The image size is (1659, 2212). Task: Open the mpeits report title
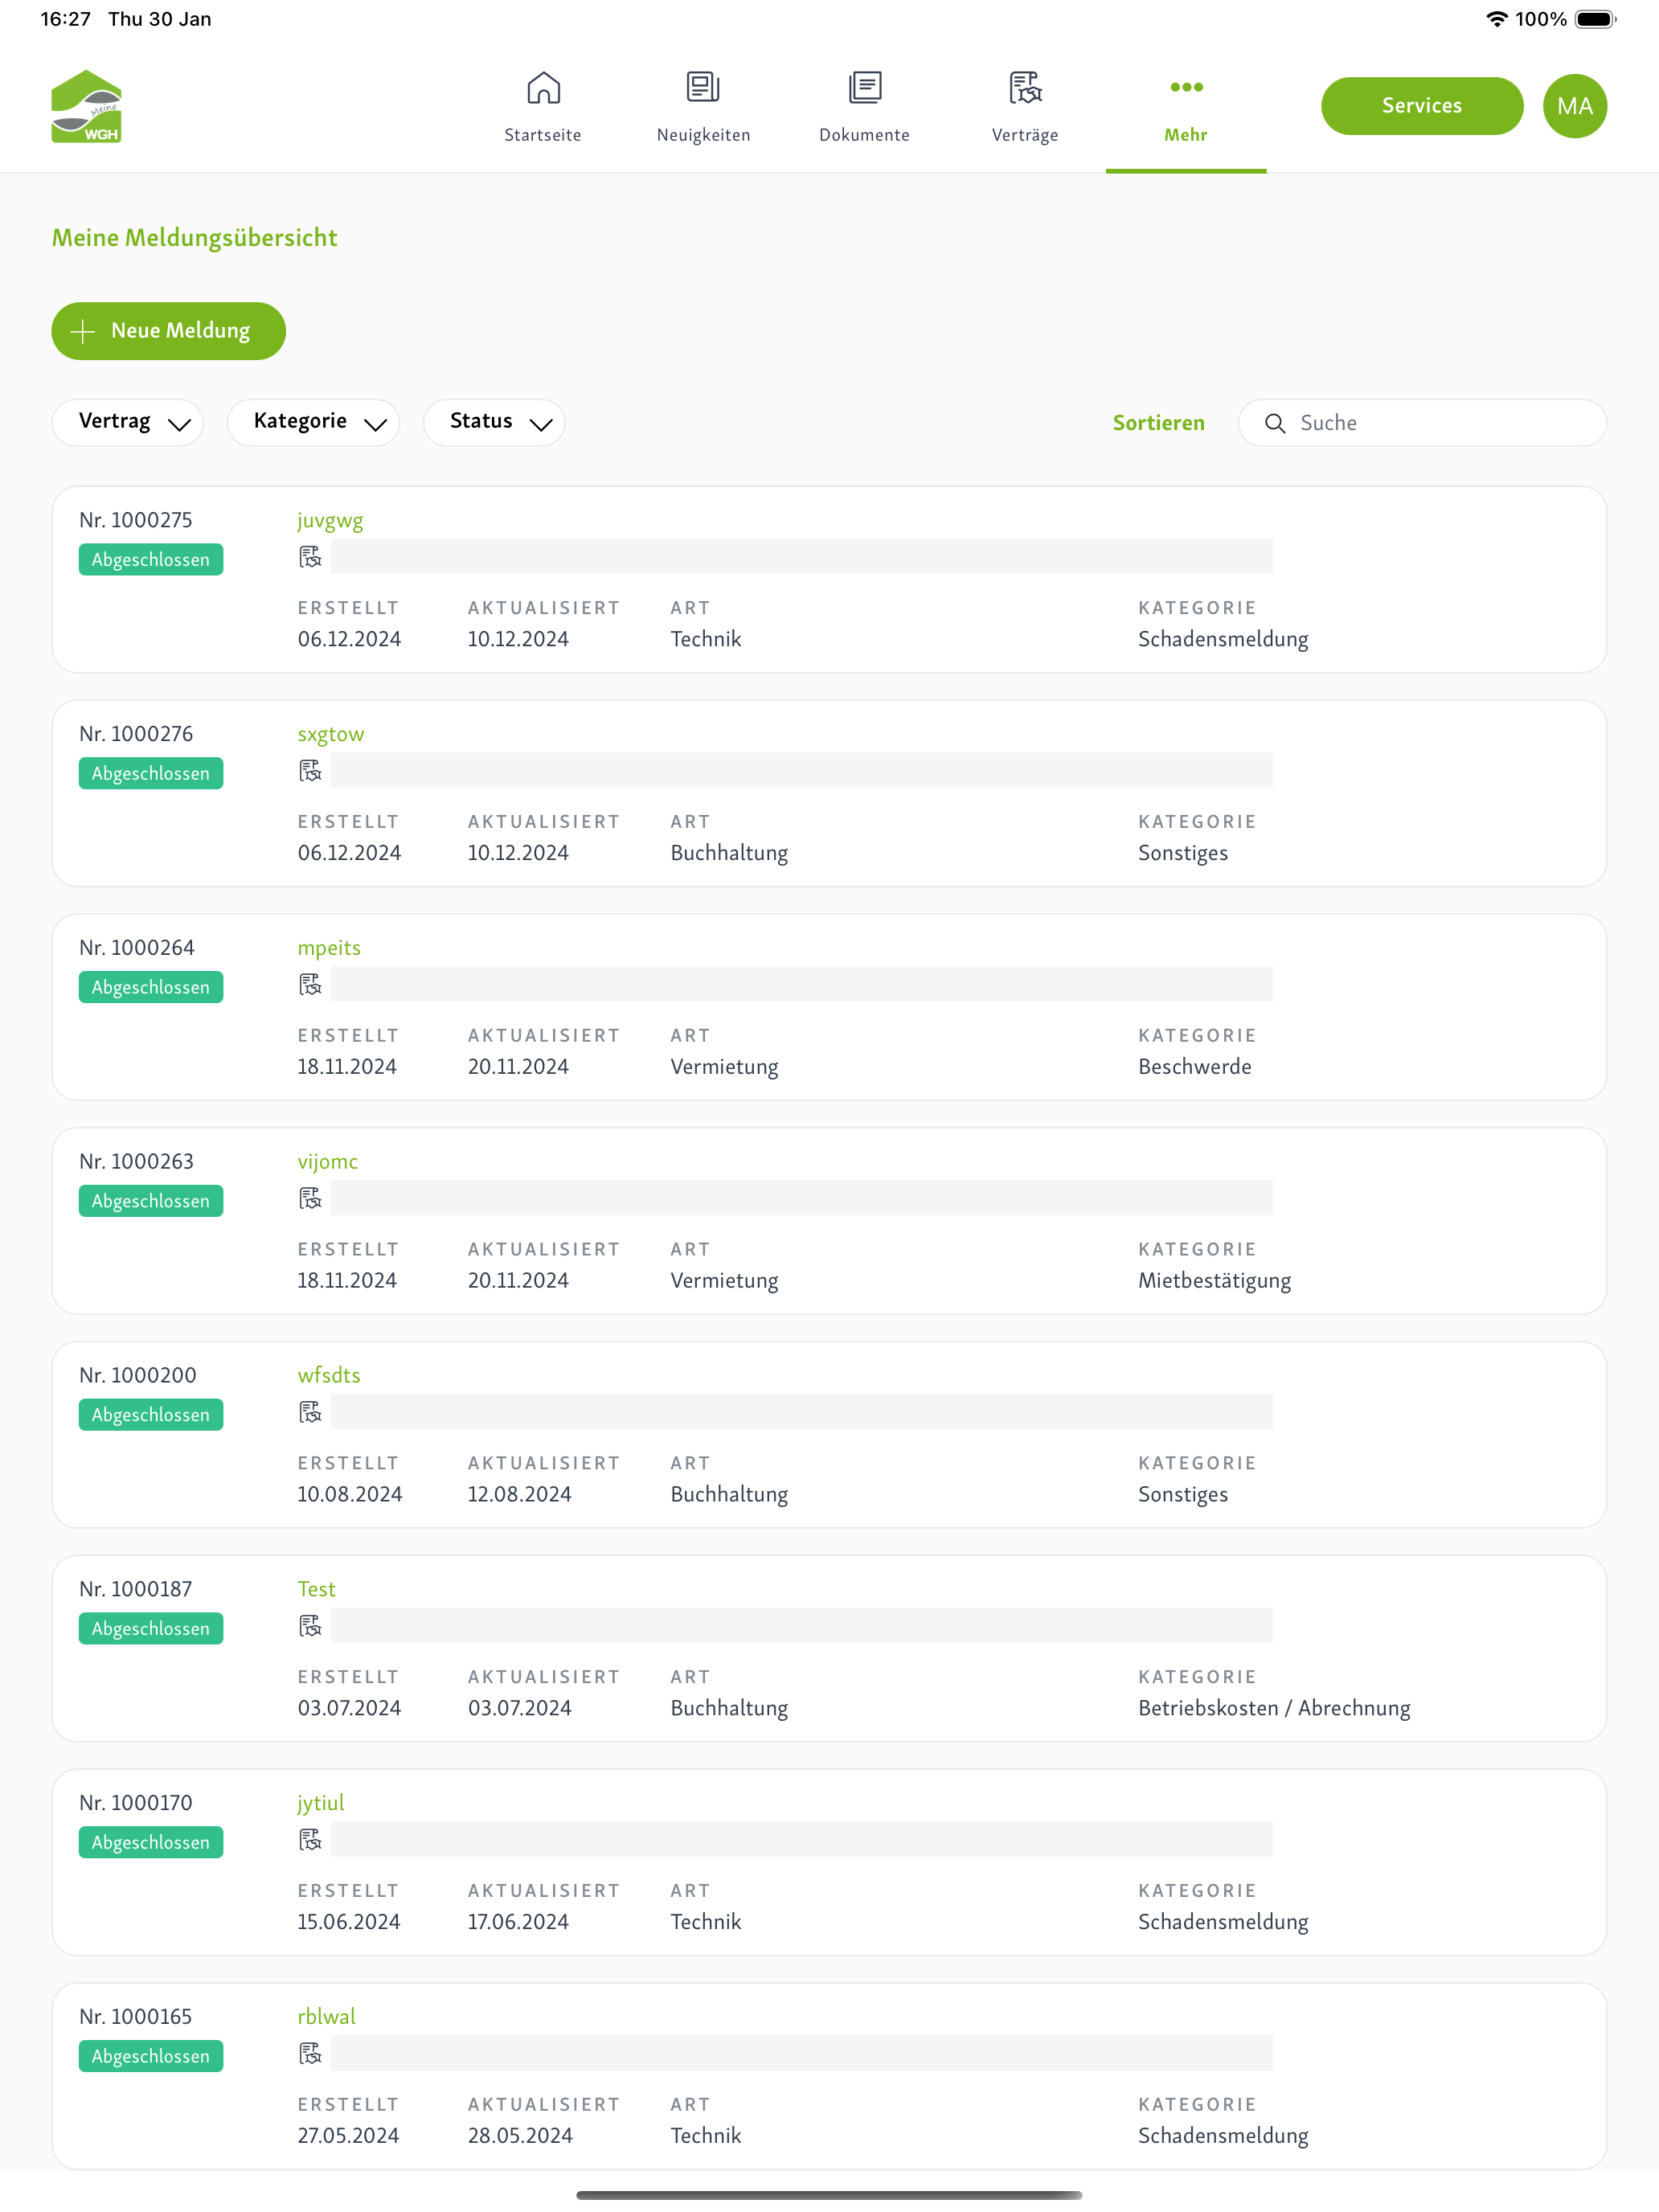pos(329,948)
